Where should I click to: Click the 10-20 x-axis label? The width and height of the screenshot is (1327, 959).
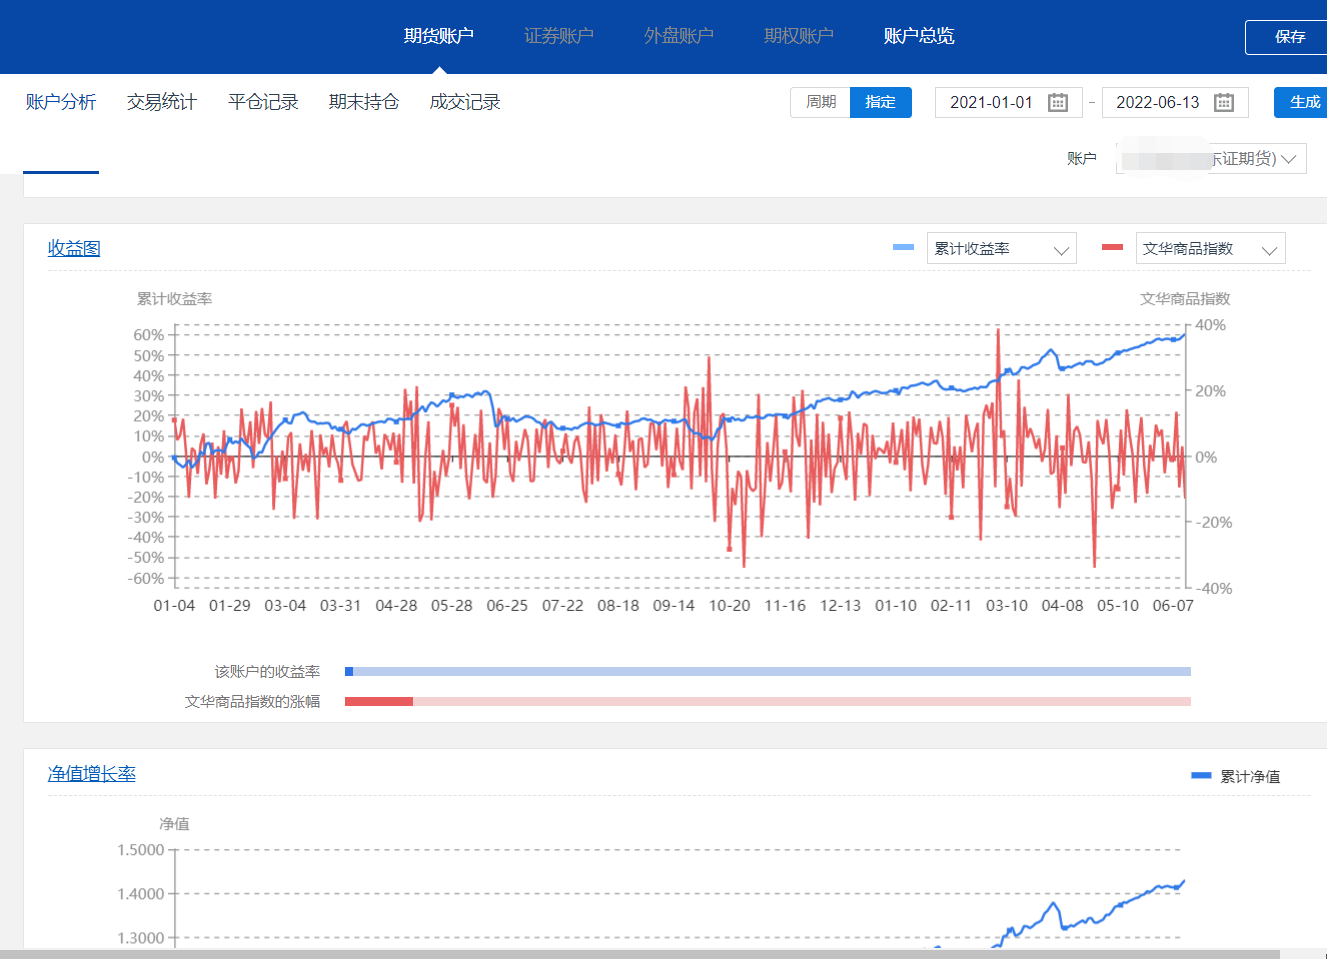pos(729,606)
